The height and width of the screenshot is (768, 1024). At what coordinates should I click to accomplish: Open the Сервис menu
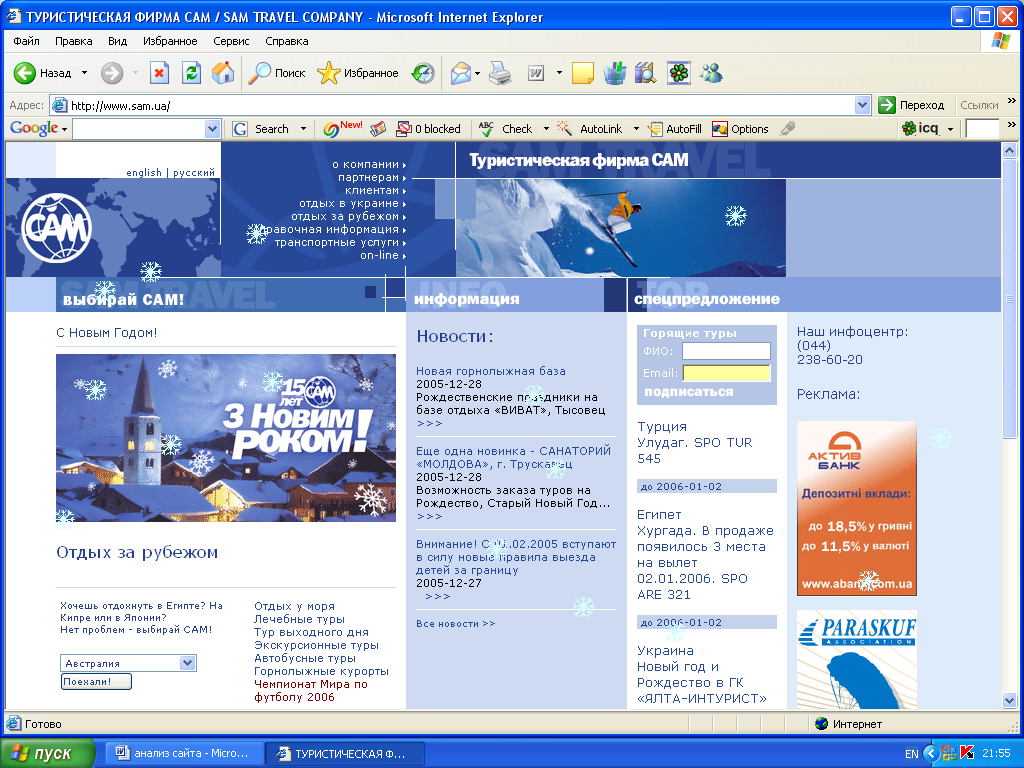click(231, 41)
